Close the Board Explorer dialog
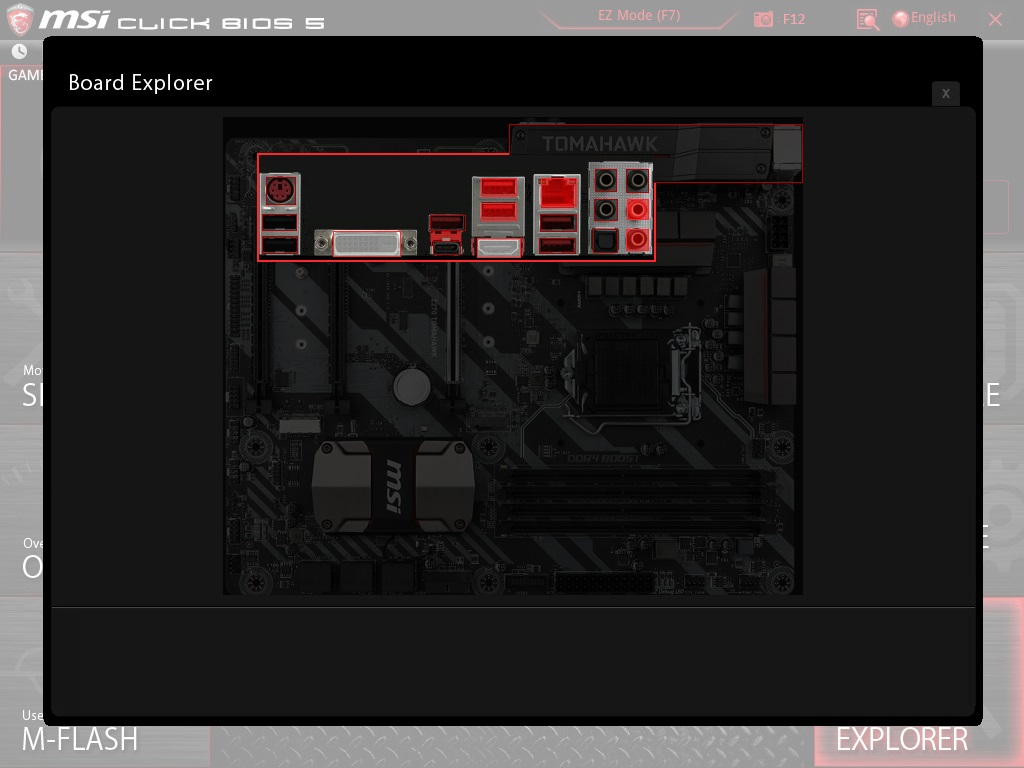Viewport: 1024px width, 768px height. 946,93
